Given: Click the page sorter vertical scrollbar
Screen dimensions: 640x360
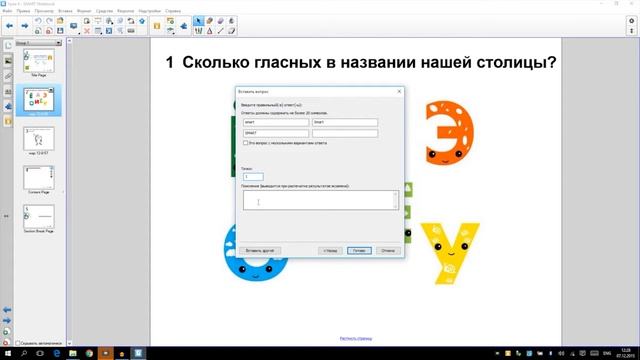Looking at the screenshot, I should tap(69, 192).
